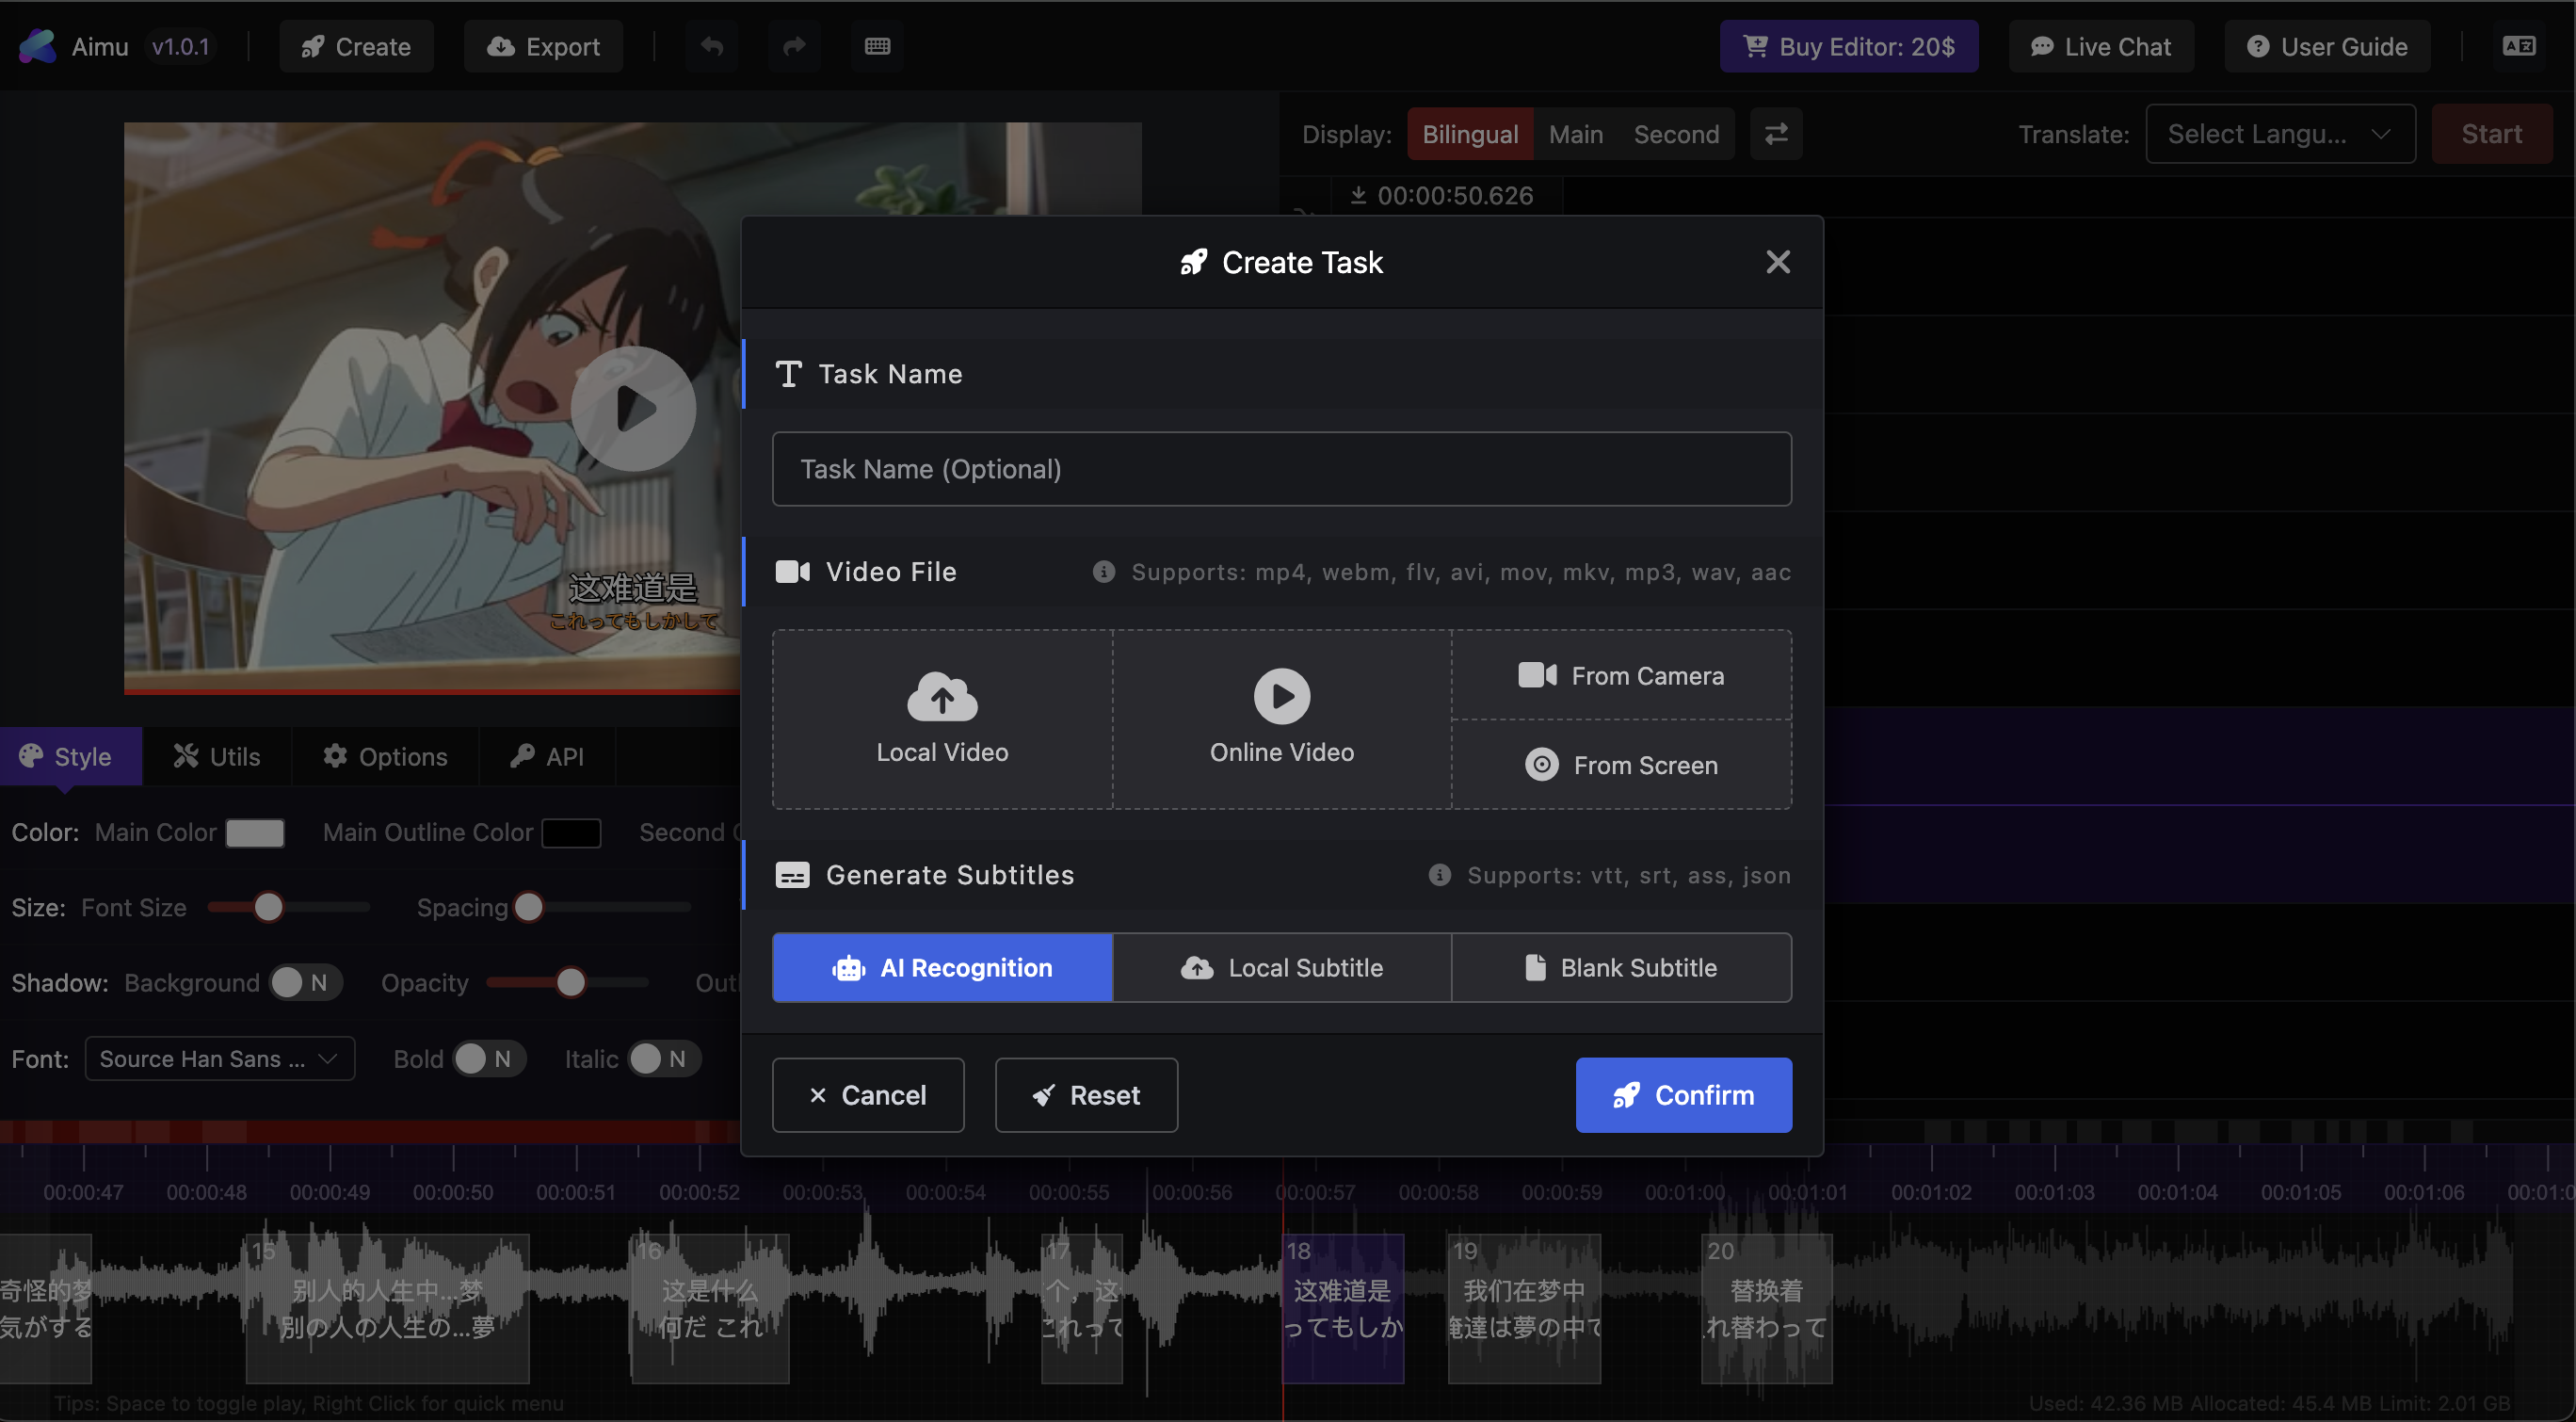Set display to Bilingual
The height and width of the screenshot is (1422, 2576).
(x=1470, y=134)
